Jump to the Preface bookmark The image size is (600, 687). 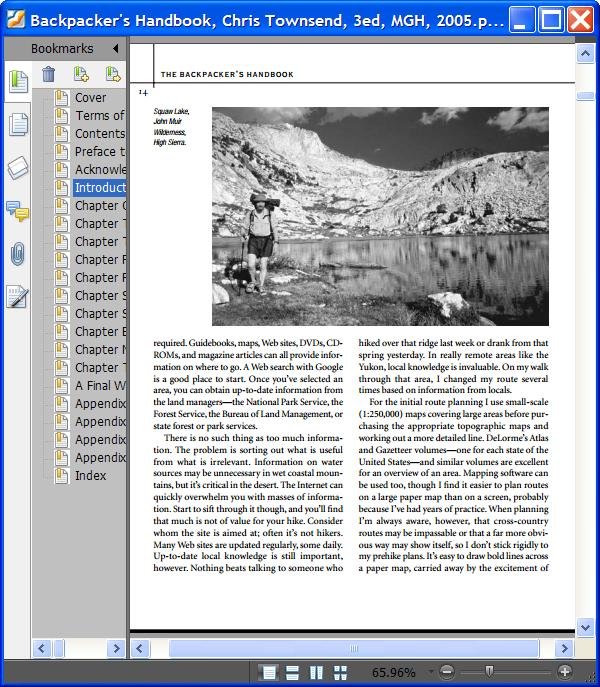coord(100,151)
